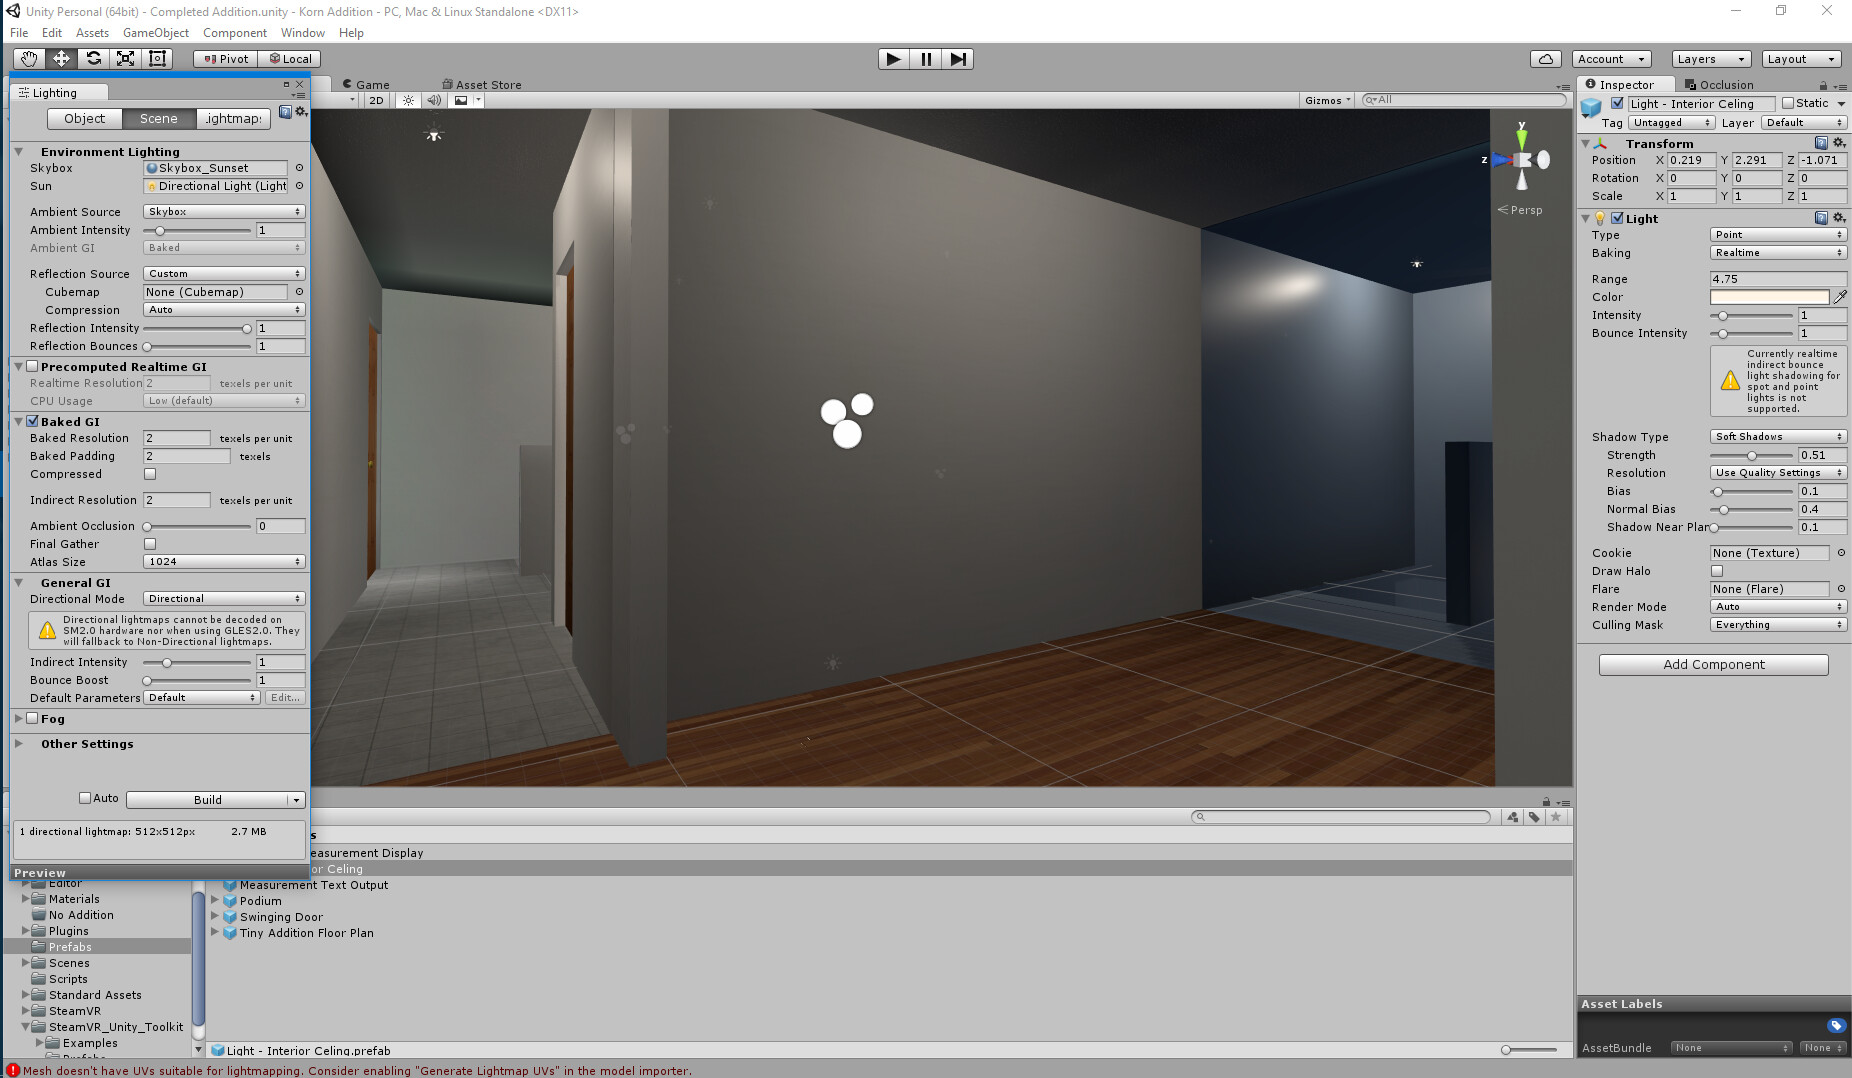Select the Move tool
Screen dimensions: 1852x1078
click(61, 58)
